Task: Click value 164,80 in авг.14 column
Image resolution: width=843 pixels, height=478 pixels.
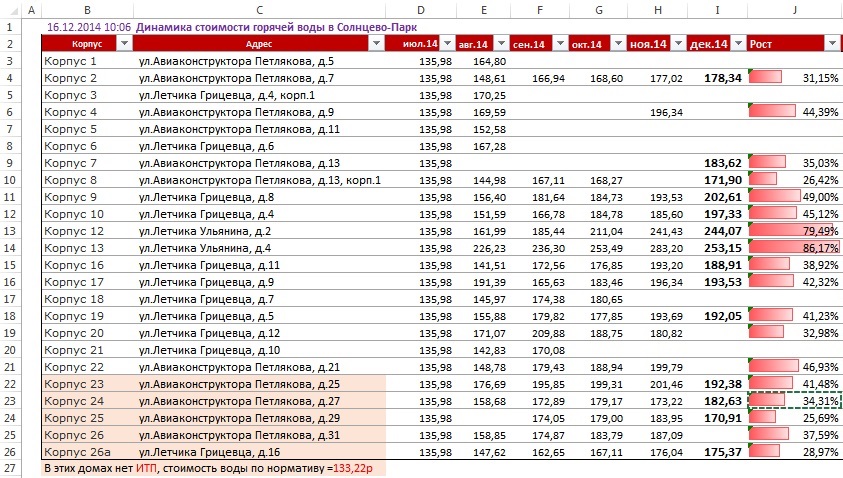Action: 489,61
